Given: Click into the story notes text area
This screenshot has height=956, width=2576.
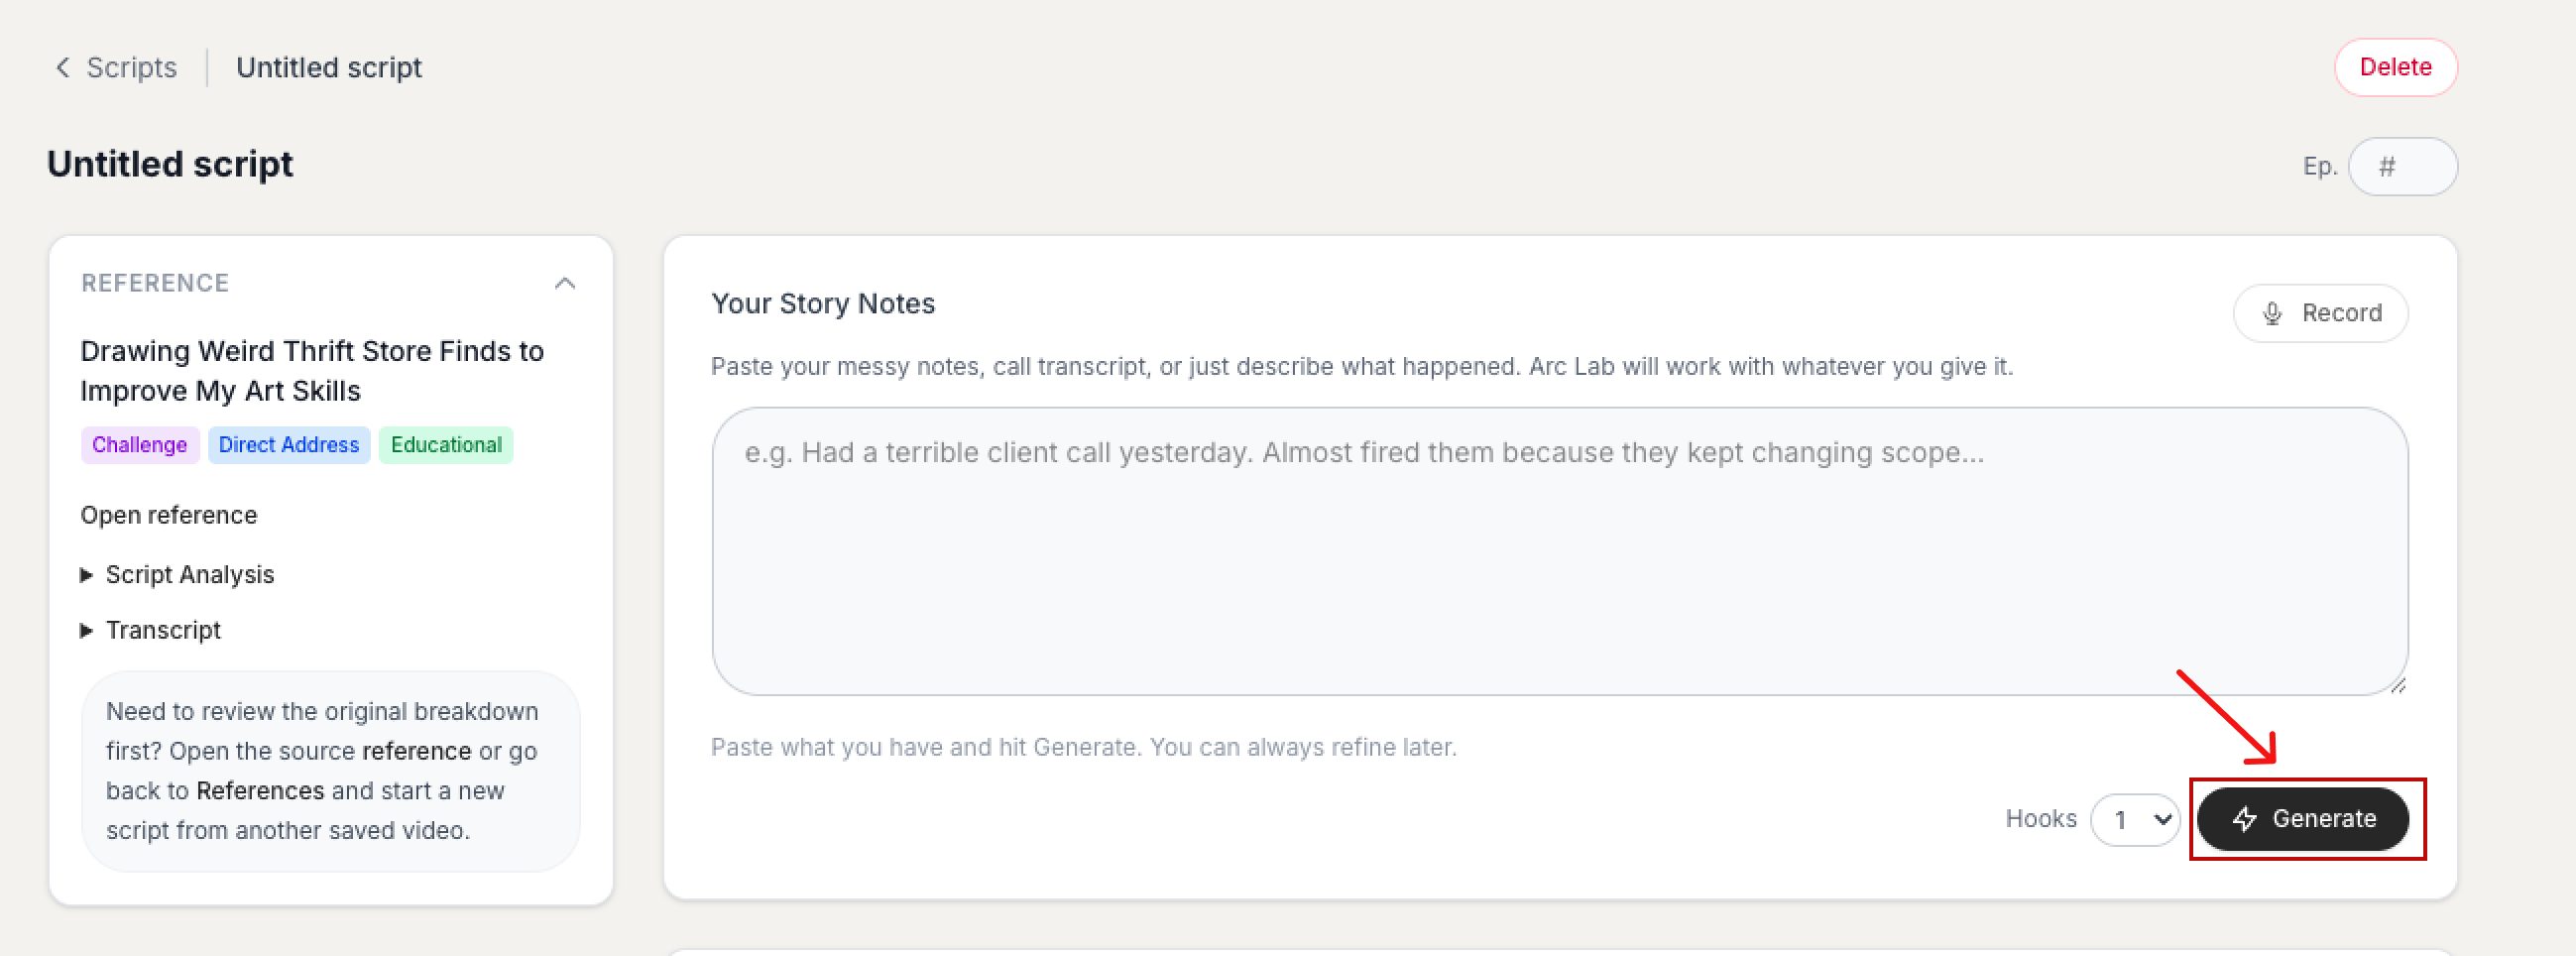Looking at the screenshot, I should click(x=1559, y=551).
